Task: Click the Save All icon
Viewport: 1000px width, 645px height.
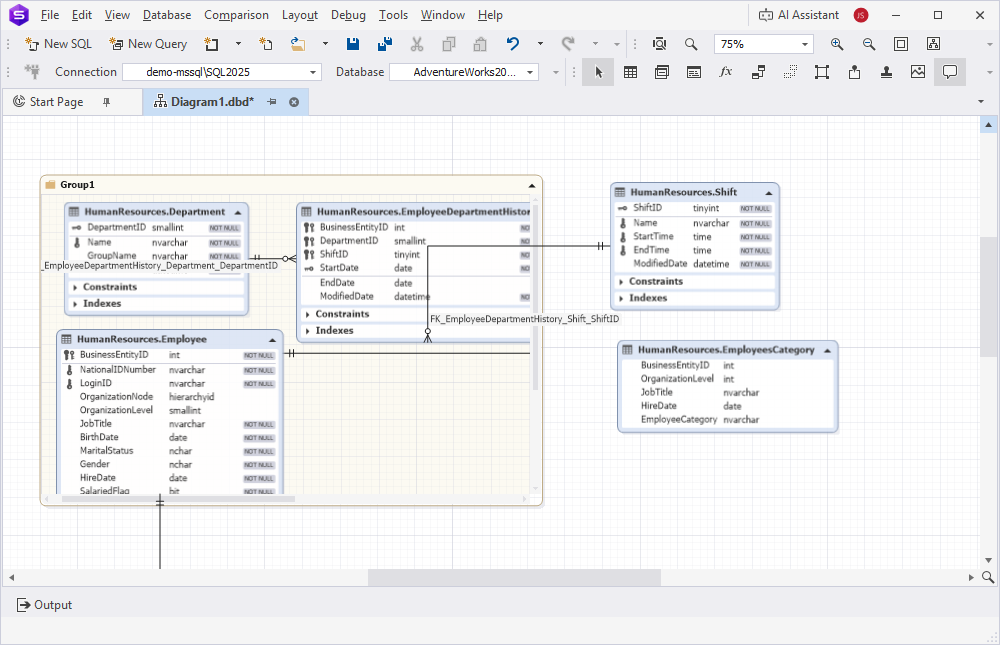Action: (x=385, y=44)
